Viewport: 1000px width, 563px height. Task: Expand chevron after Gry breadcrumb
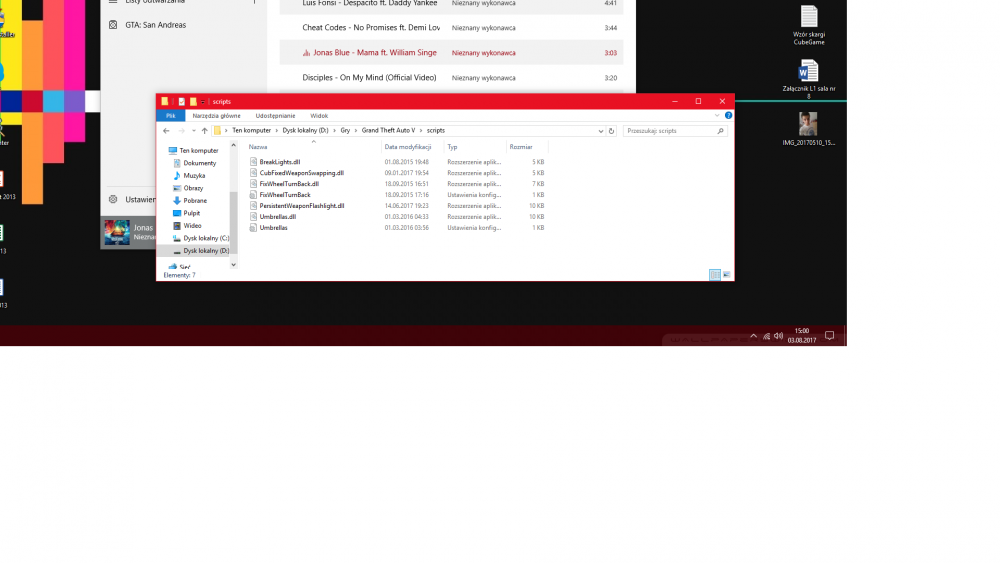[356, 131]
